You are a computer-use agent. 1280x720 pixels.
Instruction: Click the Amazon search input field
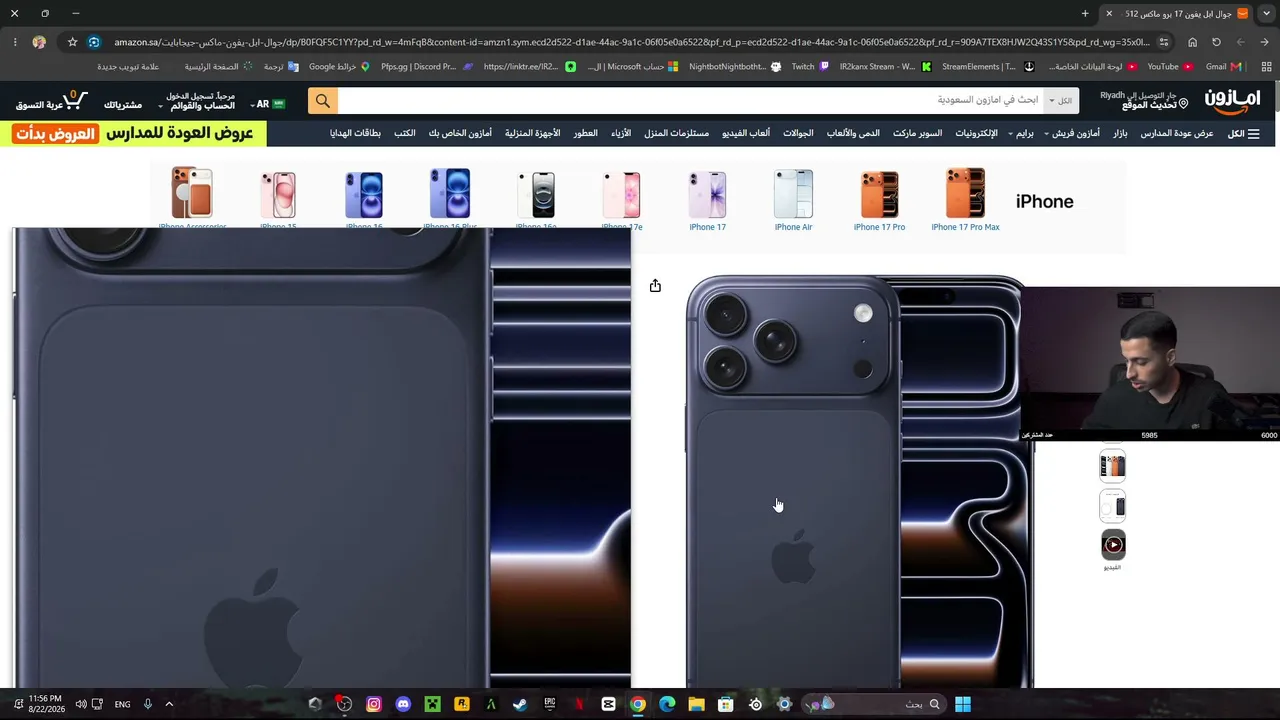(689, 100)
